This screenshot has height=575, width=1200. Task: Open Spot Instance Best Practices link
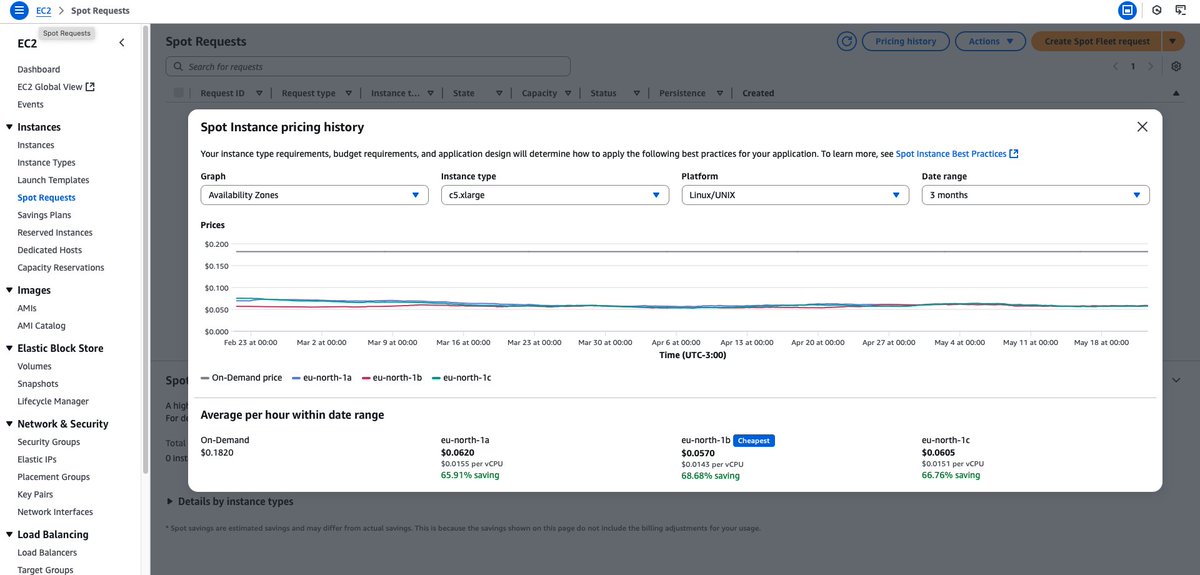[x=950, y=154]
